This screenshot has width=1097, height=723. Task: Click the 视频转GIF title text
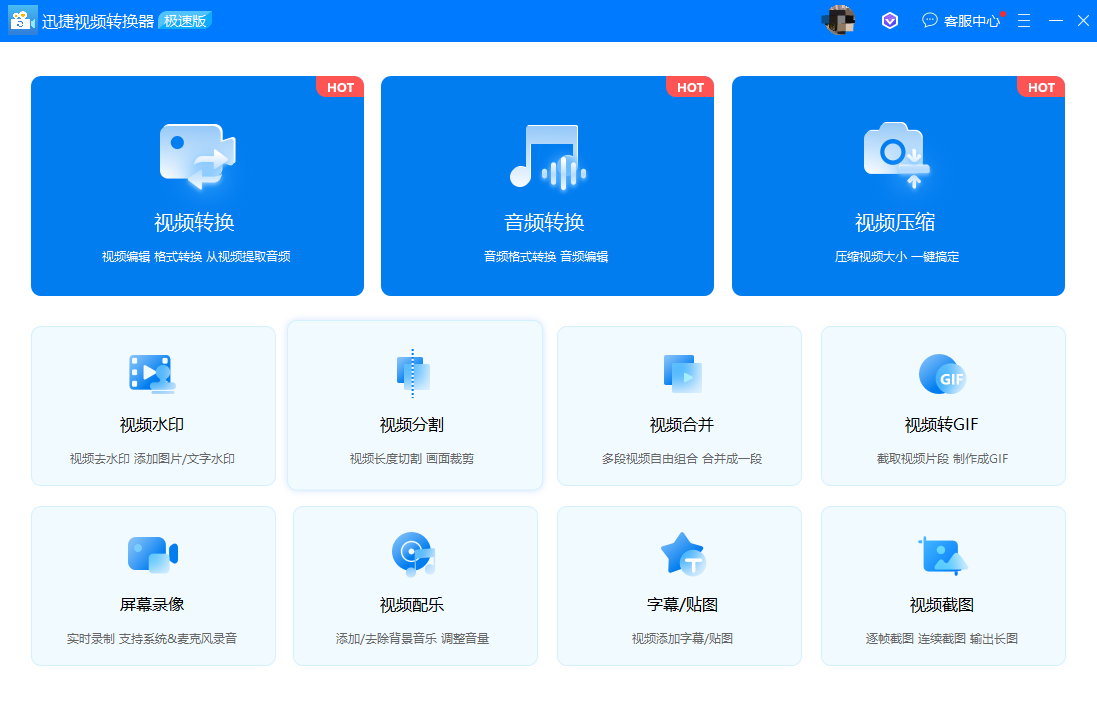click(x=941, y=425)
